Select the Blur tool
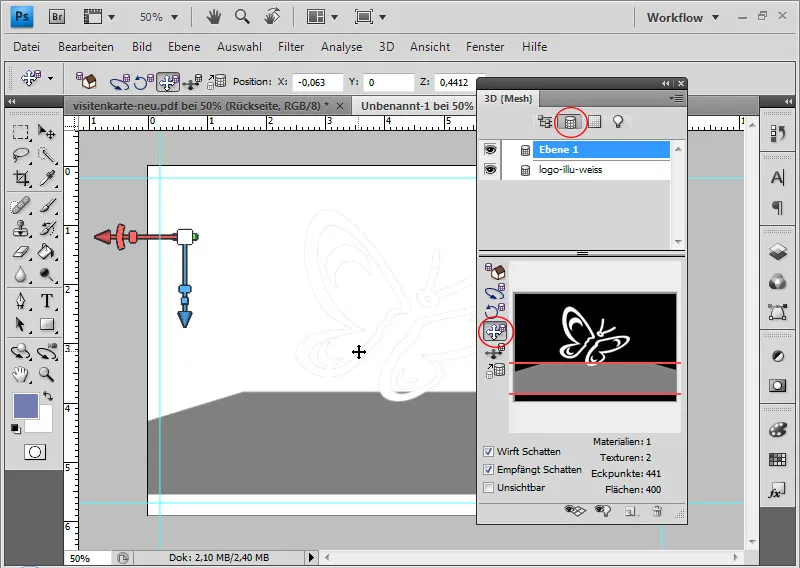This screenshot has width=800, height=568. [x=20, y=275]
